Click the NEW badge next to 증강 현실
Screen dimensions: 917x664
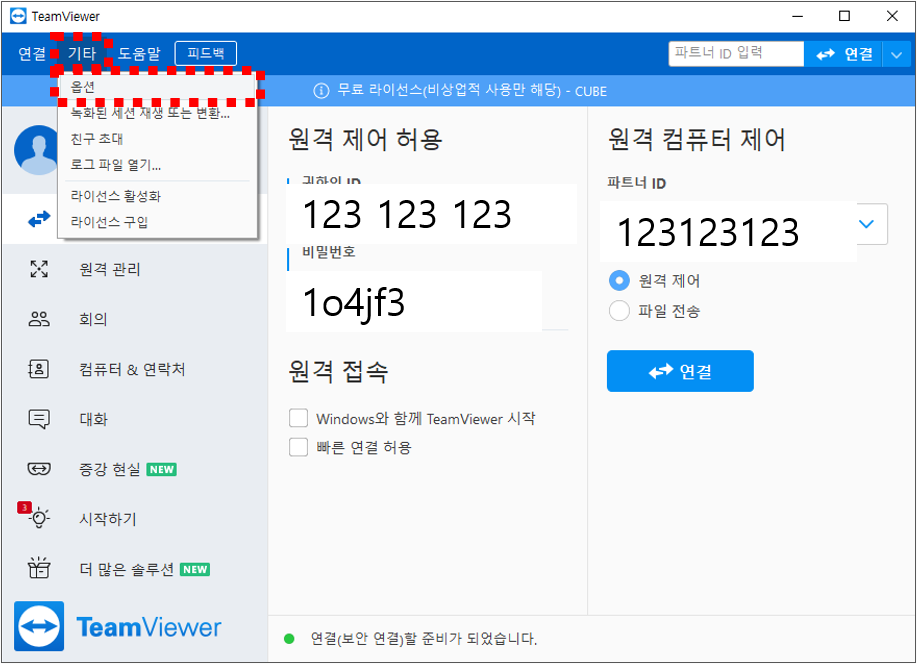161,469
